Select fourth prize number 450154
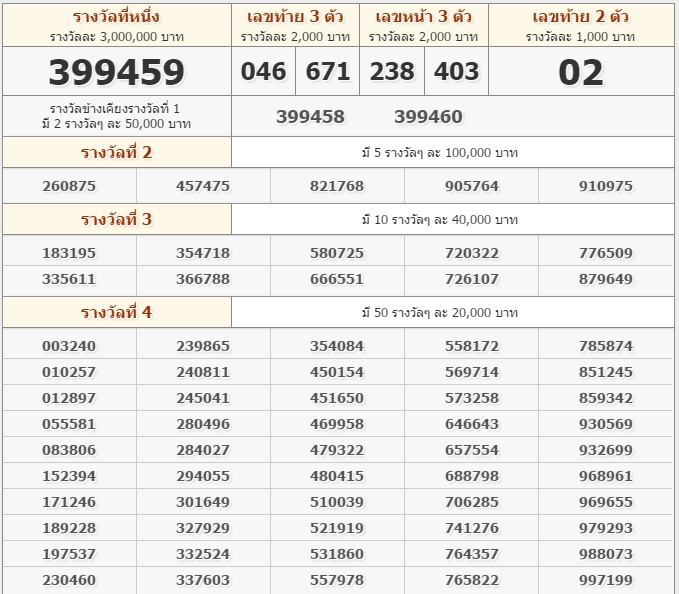 (337, 372)
